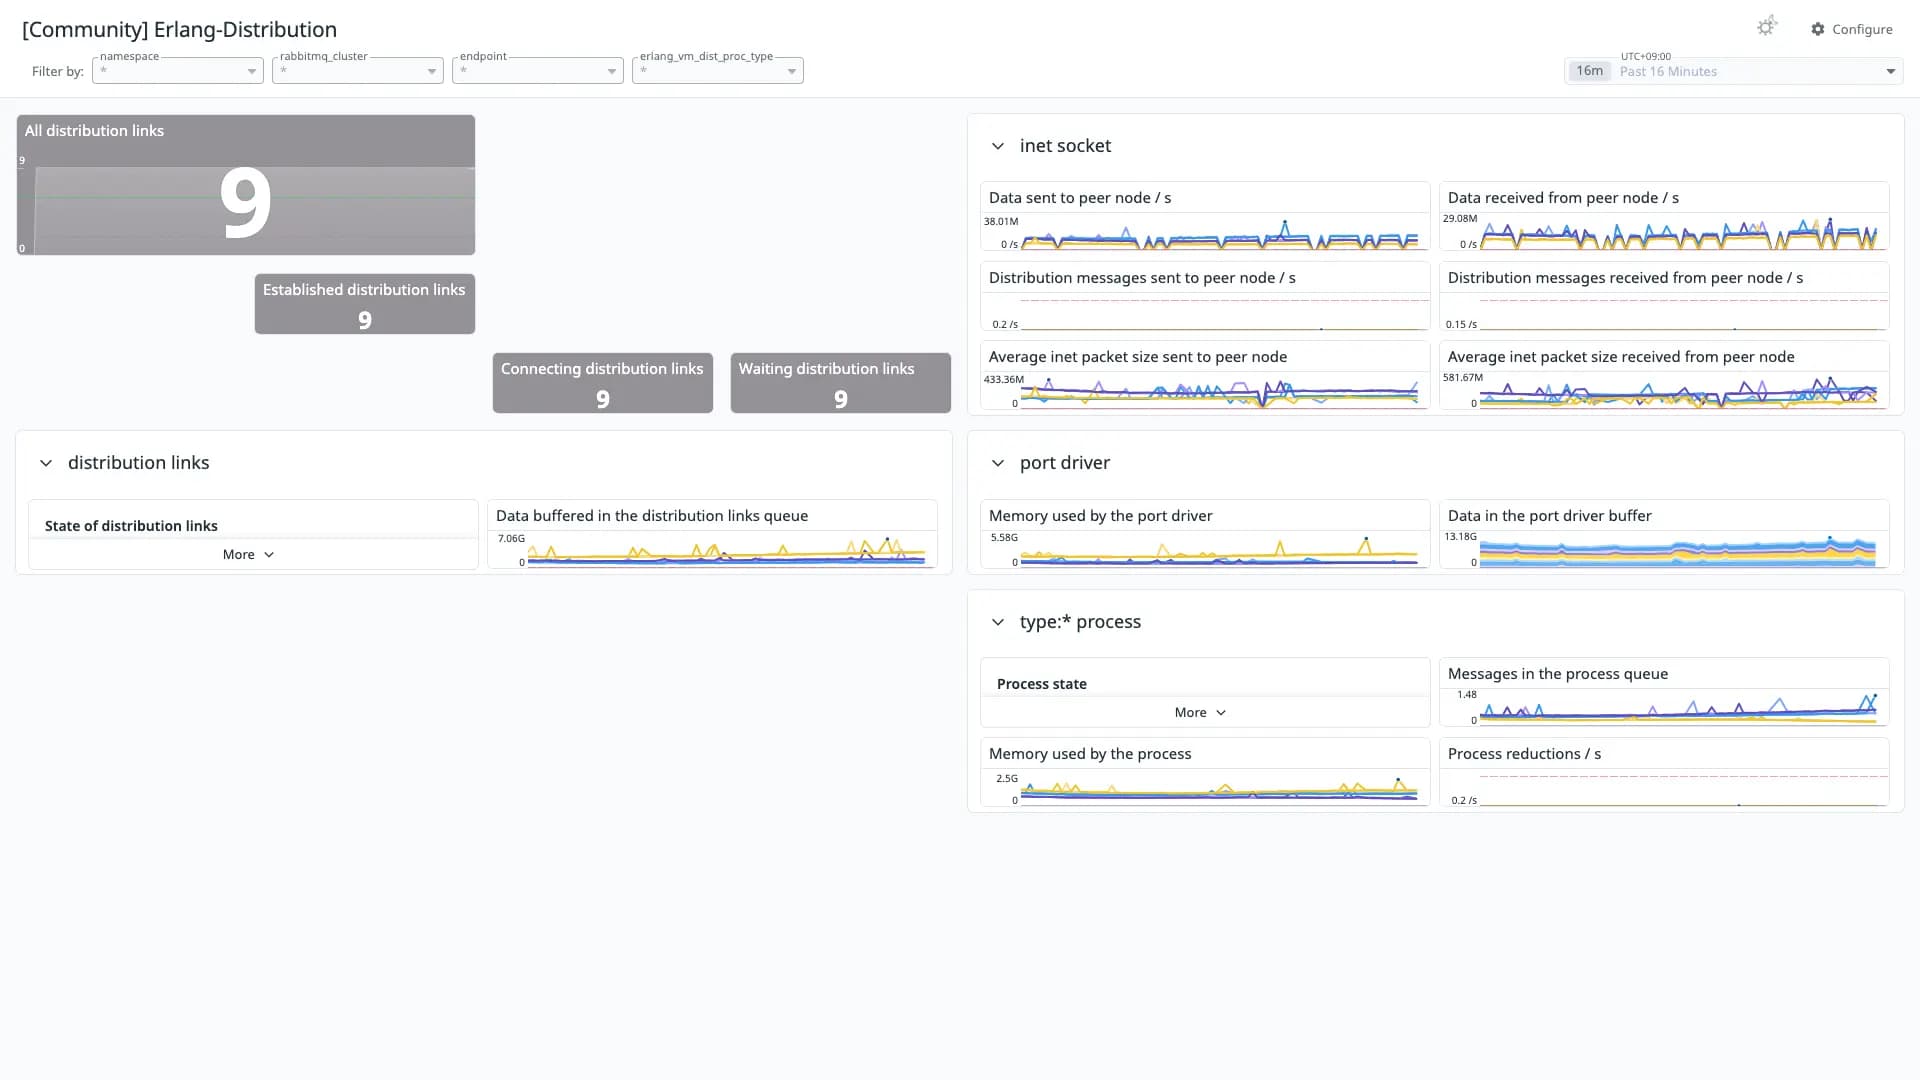Open Configure settings
Image resolution: width=1920 pixels, height=1080 pixels.
click(1851, 29)
